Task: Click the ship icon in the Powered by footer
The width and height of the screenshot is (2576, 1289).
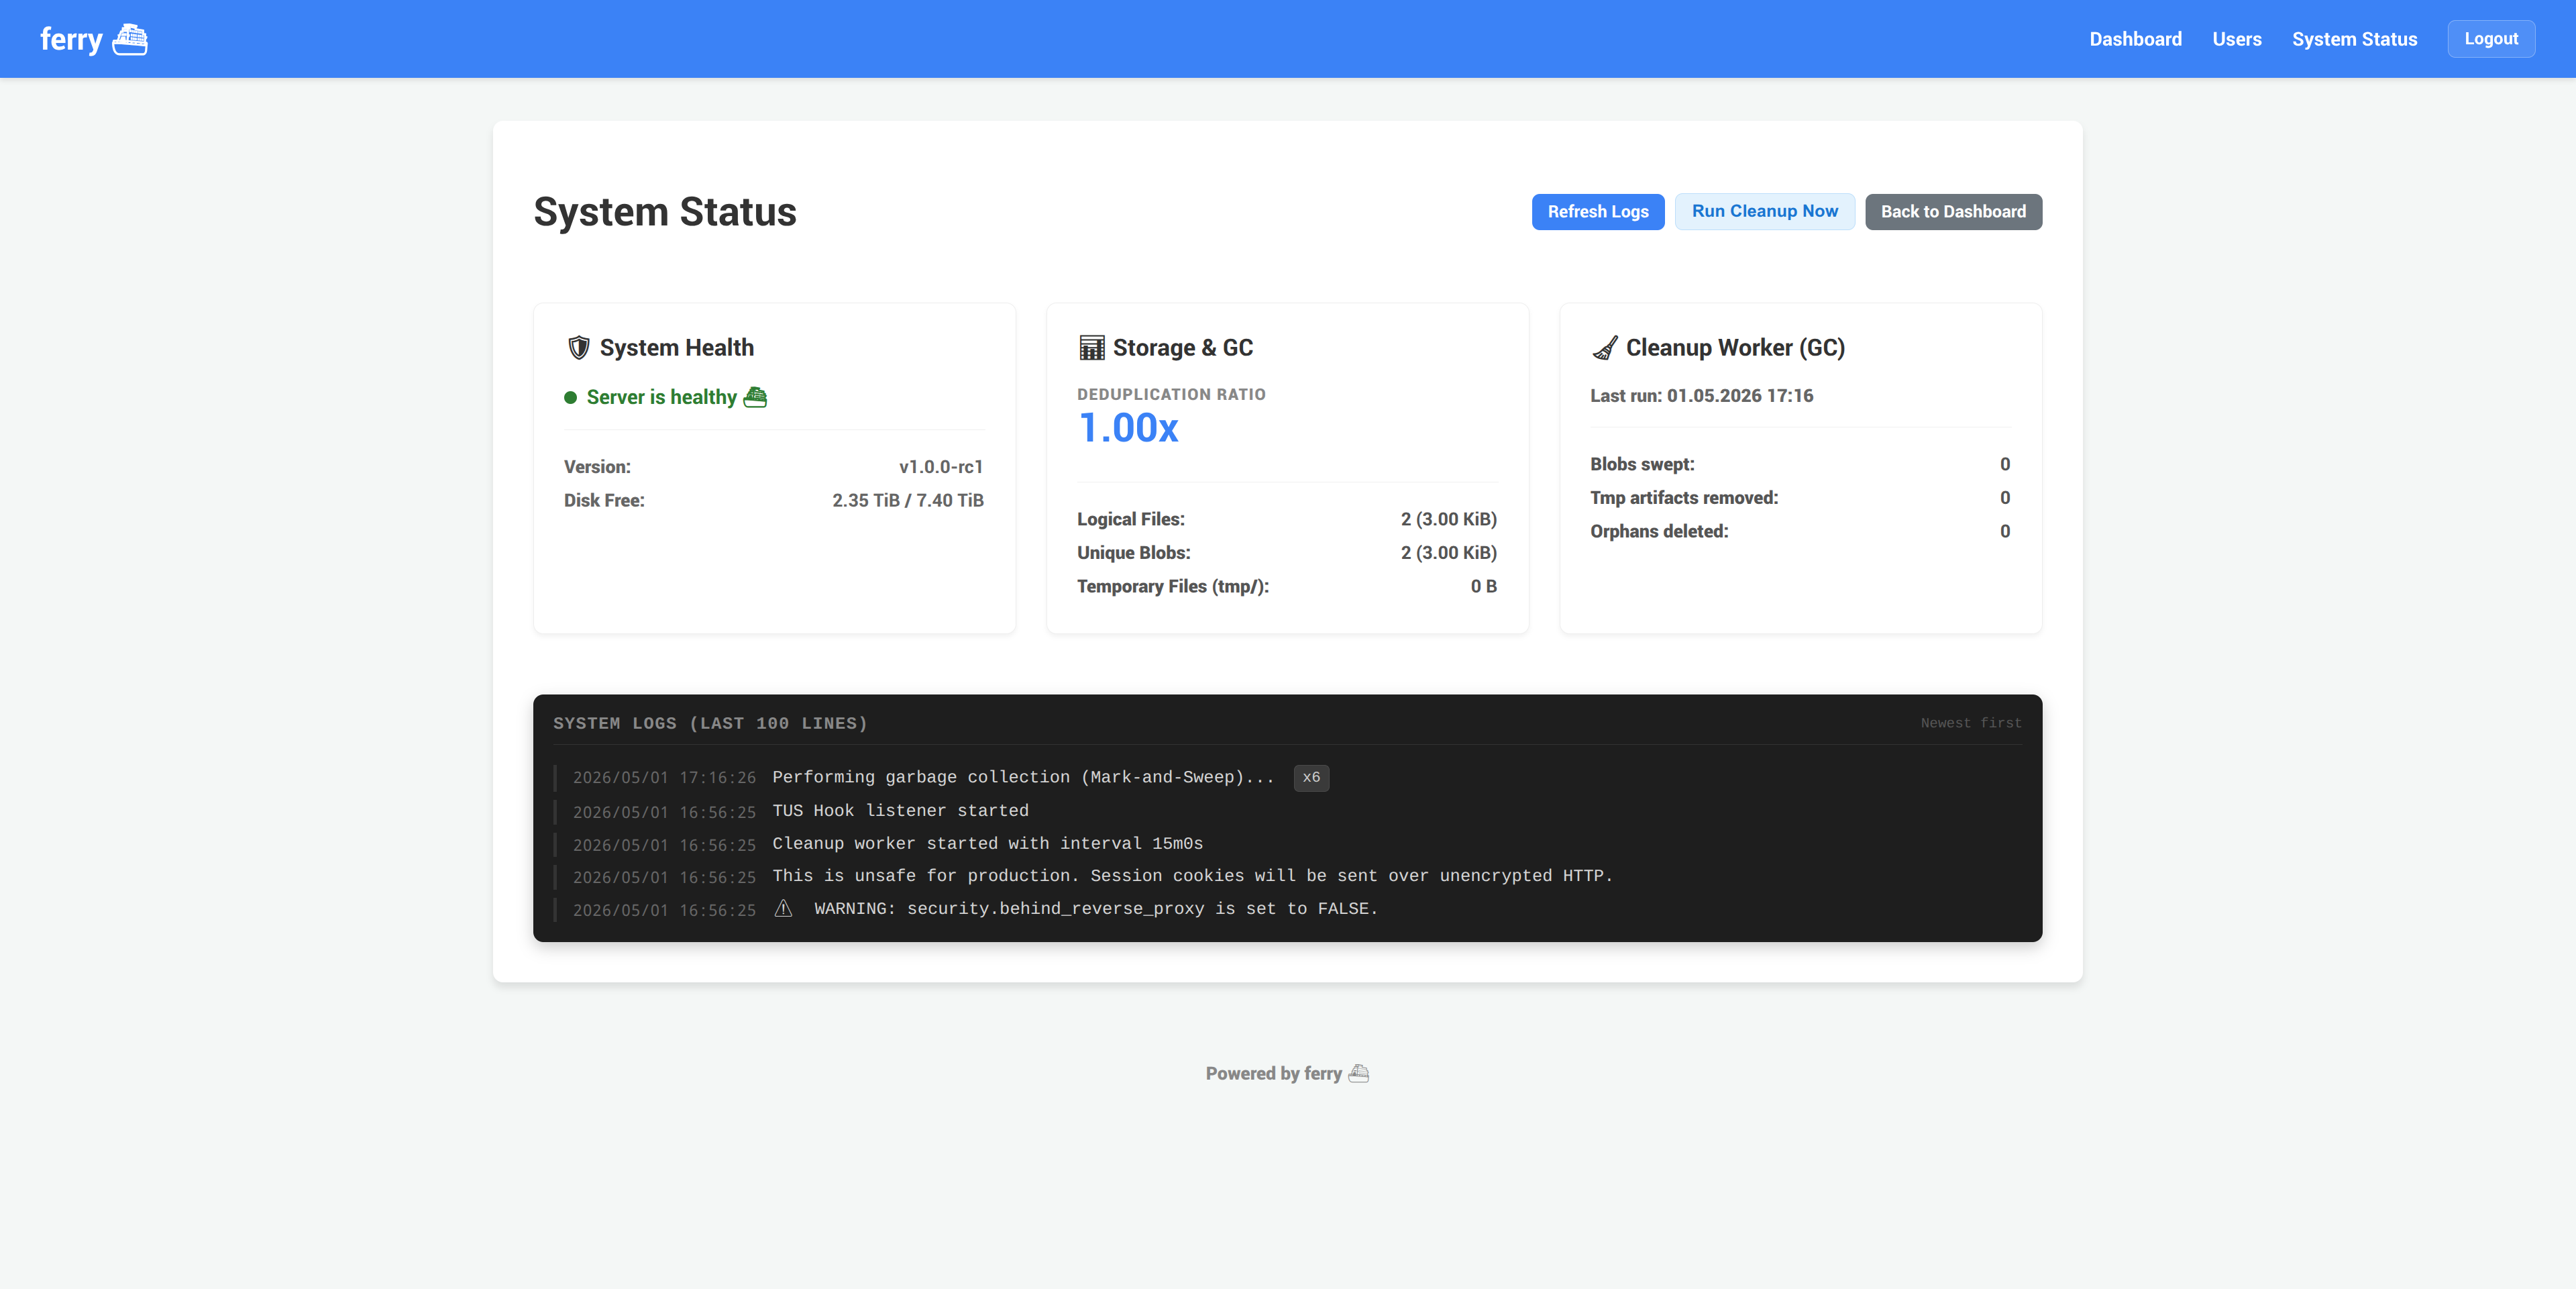Action: (x=1359, y=1073)
